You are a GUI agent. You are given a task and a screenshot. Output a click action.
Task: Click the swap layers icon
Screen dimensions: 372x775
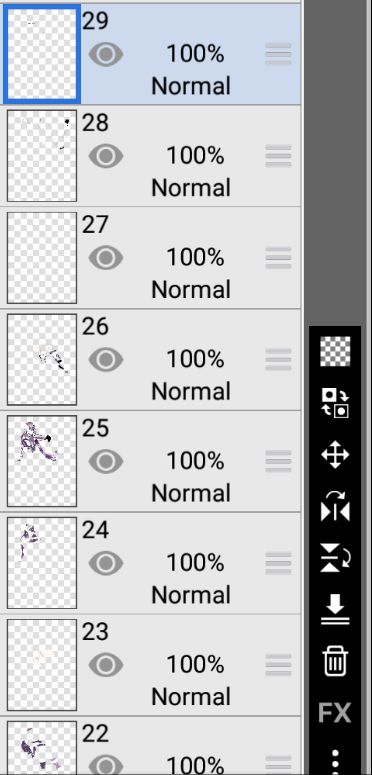click(335, 403)
